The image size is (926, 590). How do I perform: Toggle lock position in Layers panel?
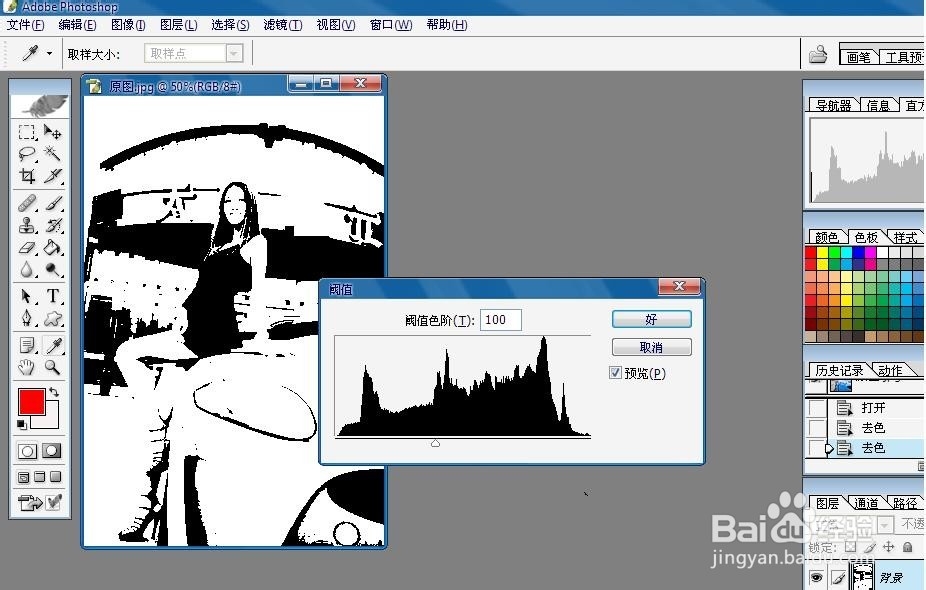point(888,547)
